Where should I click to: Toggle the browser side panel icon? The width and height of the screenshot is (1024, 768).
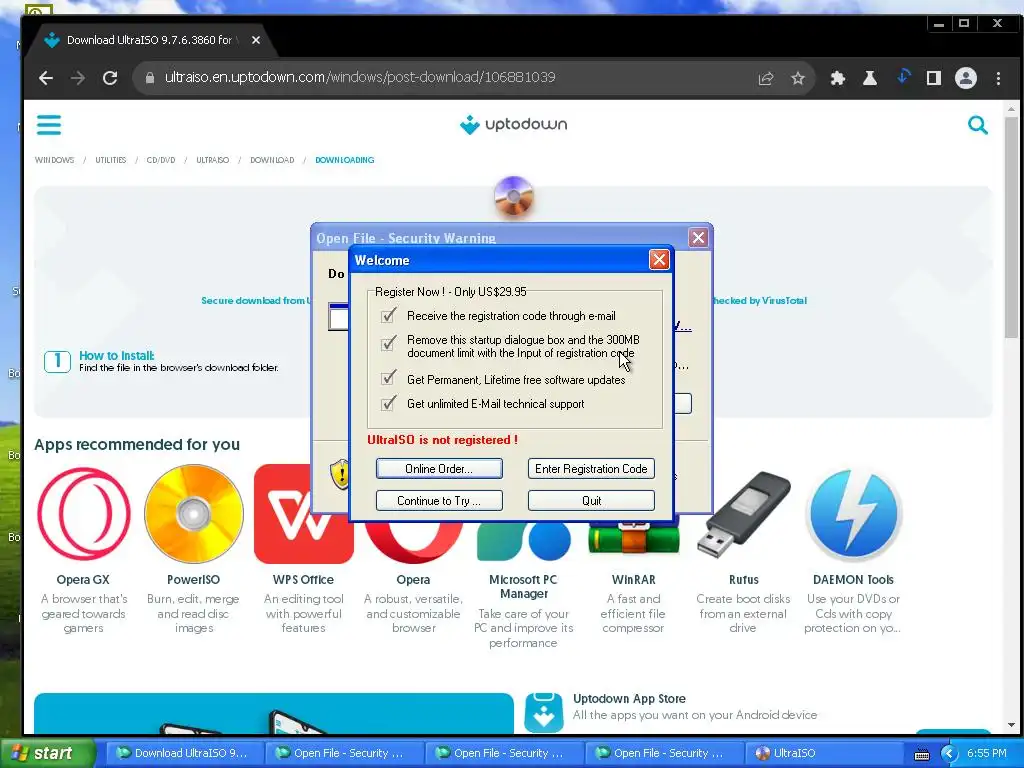point(934,78)
